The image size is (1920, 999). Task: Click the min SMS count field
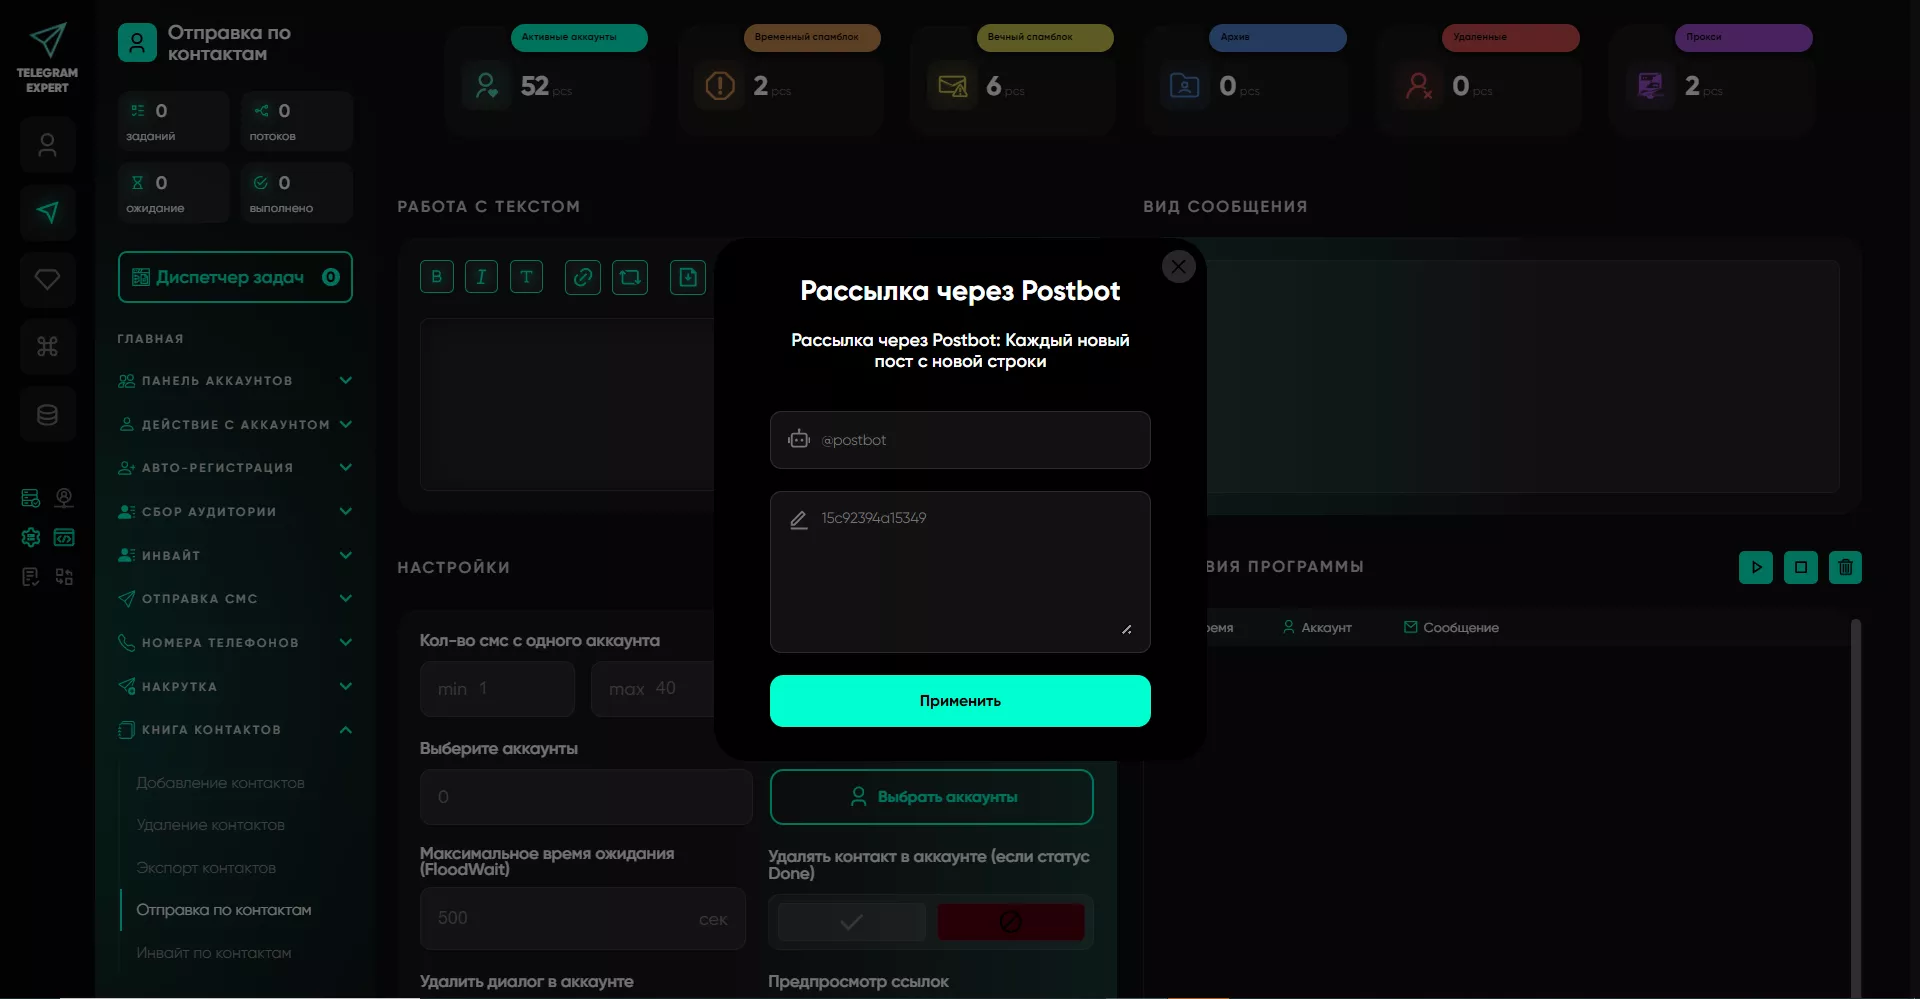click(x=497, y=689)
